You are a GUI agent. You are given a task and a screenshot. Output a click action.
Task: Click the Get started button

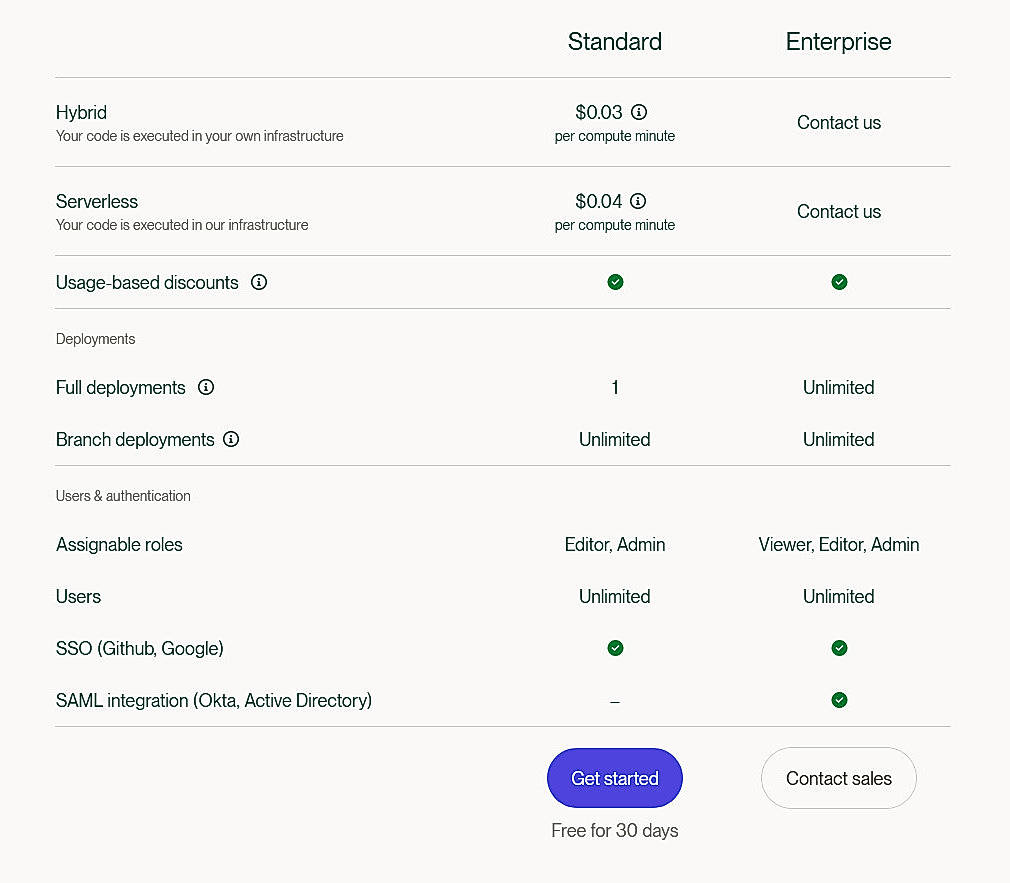614,778
